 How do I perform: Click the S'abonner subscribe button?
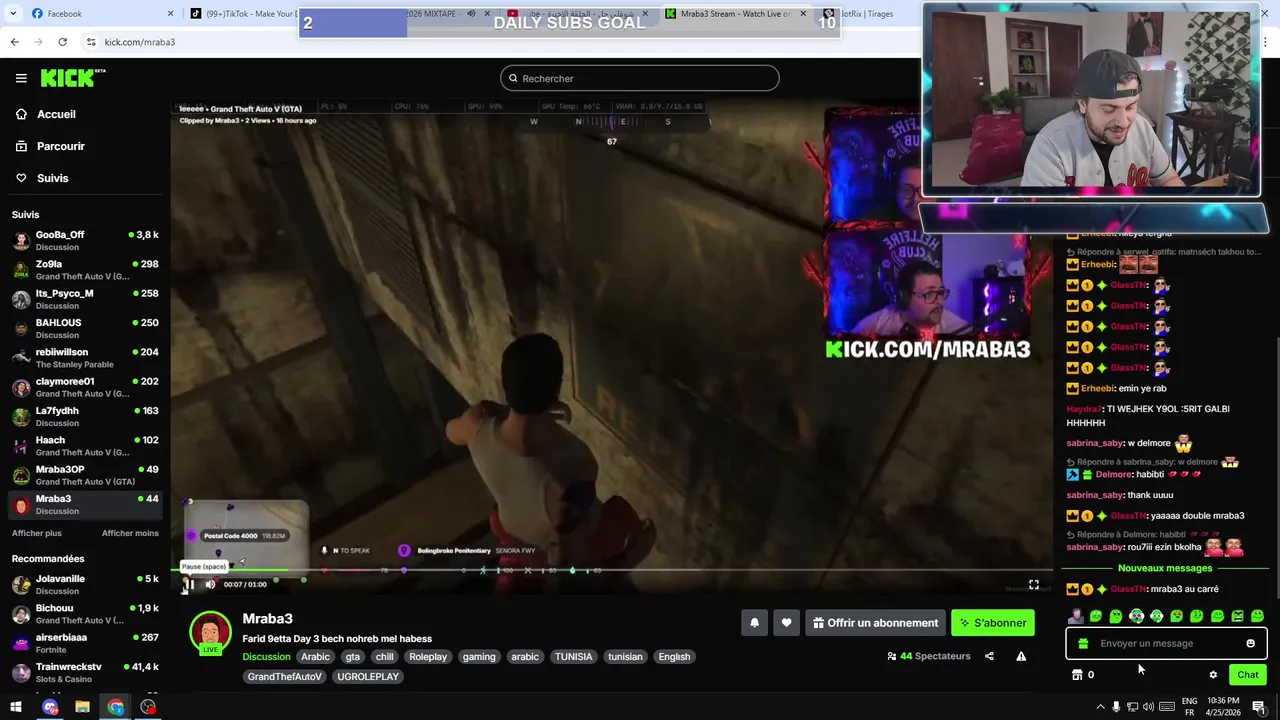[x=993, y=623]
